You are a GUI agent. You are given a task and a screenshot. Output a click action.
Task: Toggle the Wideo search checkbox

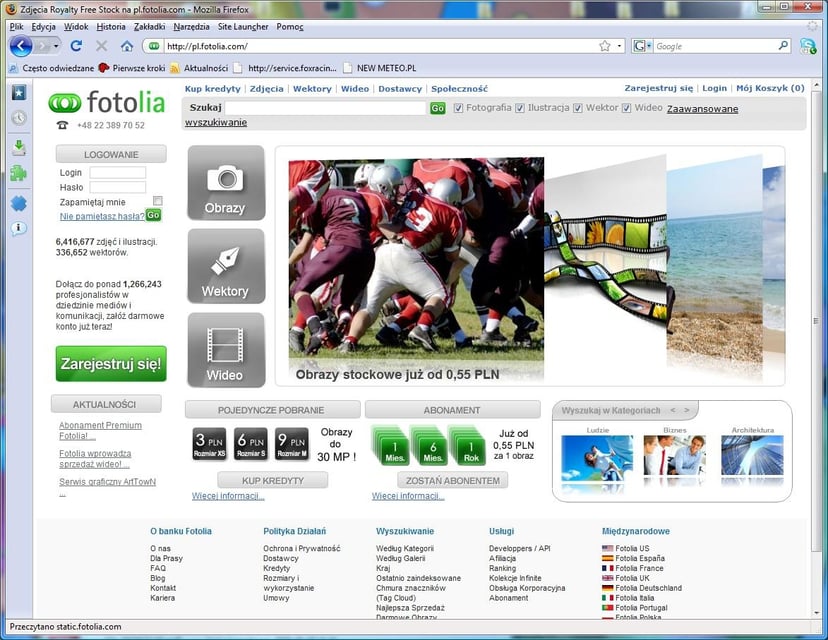627,108
